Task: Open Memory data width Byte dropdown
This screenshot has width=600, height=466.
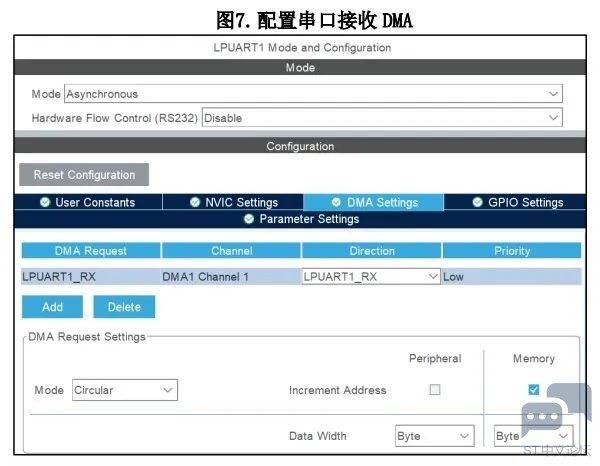Action: tap(533, 436)
